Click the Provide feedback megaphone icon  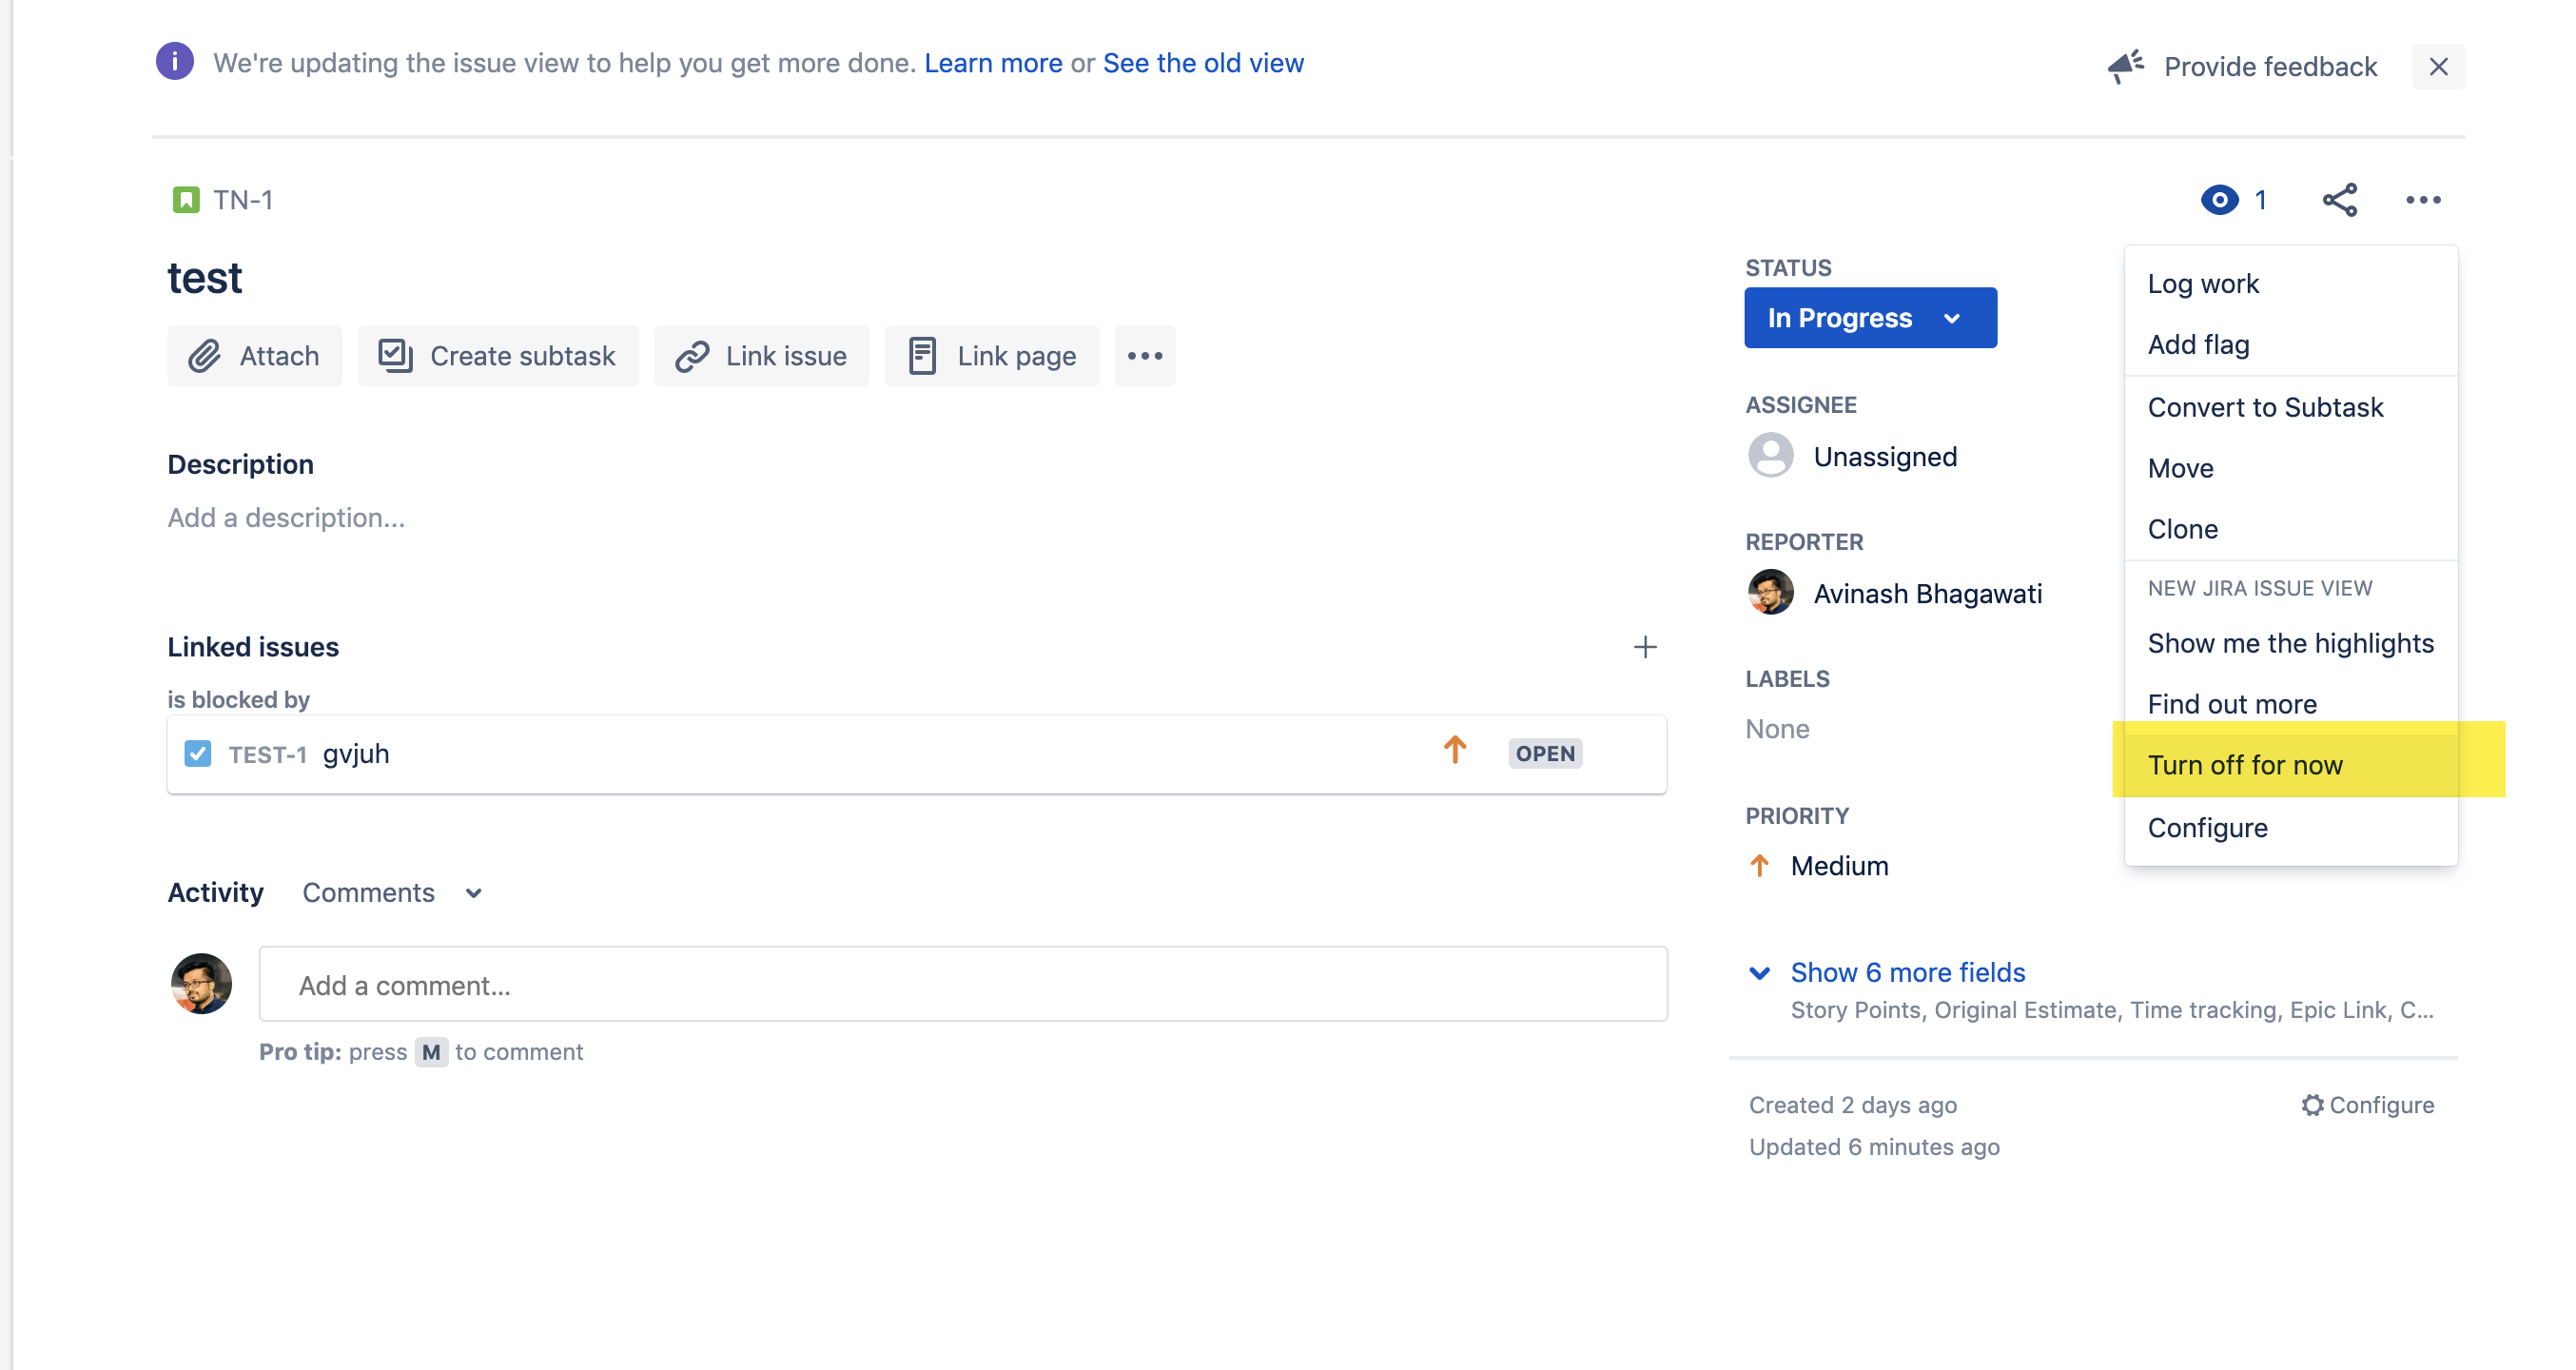click(x=2126, y=64)
